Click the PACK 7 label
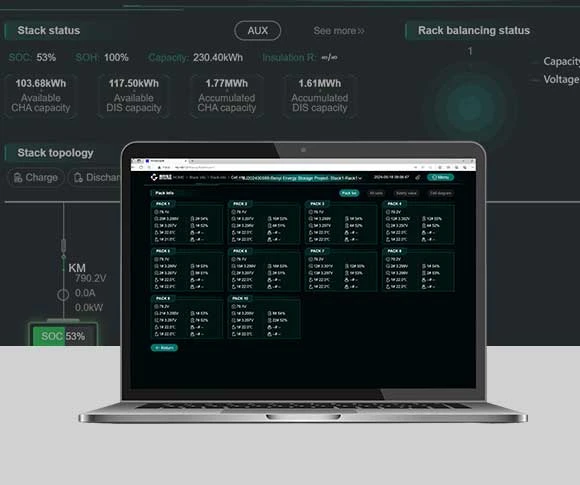580x485 pixels. [x=317, y=251]
